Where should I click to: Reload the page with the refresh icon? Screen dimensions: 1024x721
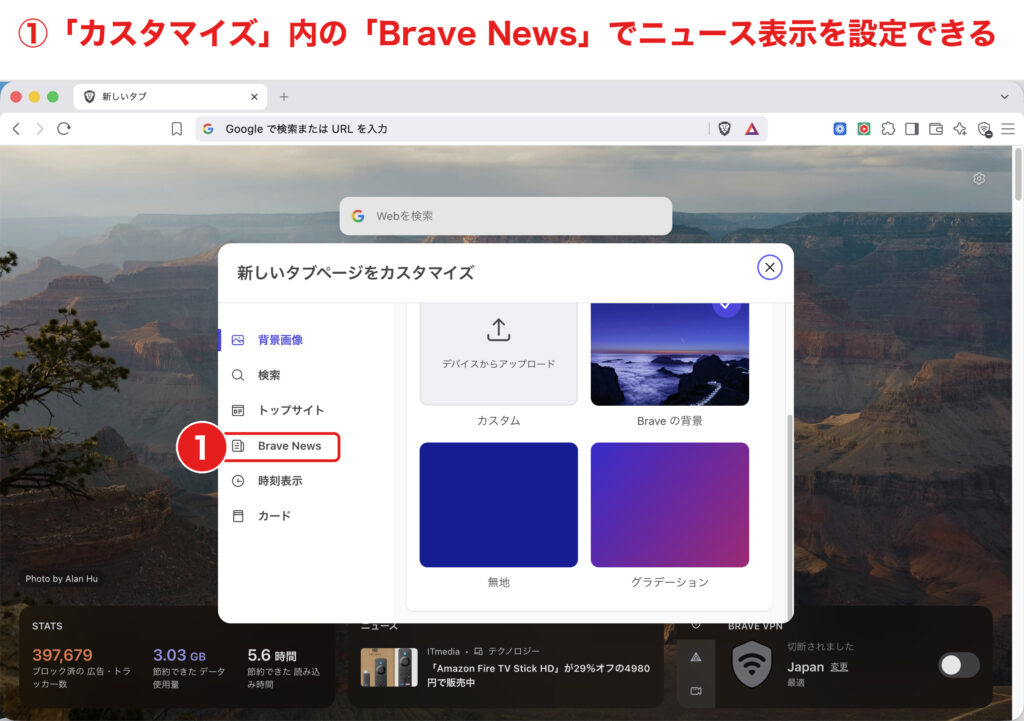63,129
